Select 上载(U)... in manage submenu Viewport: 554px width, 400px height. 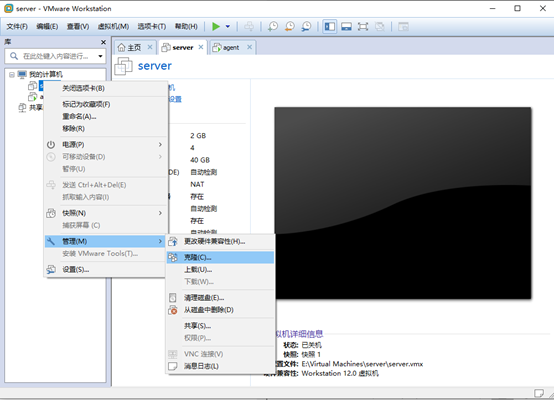point(220,270)
